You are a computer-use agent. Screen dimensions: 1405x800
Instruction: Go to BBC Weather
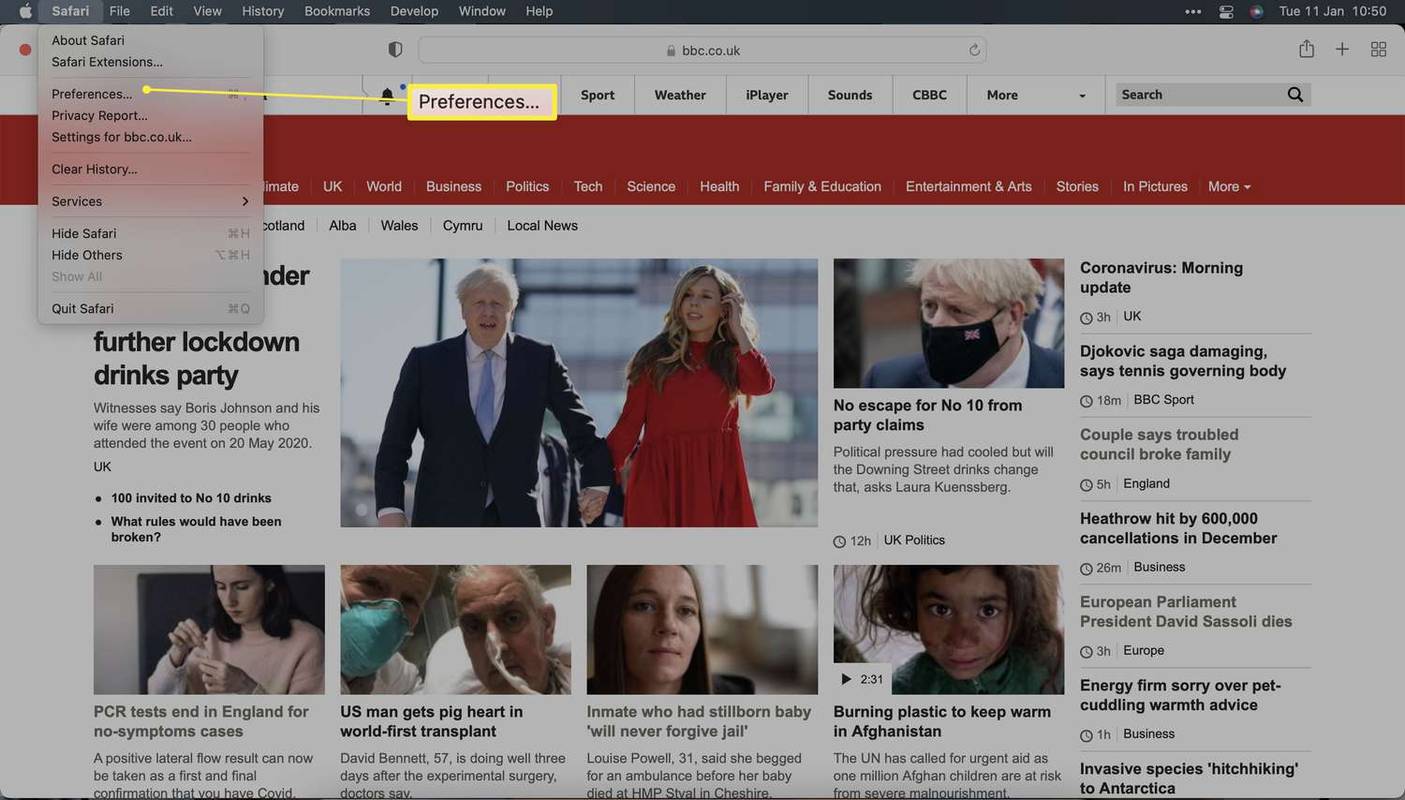click(680, 95)
